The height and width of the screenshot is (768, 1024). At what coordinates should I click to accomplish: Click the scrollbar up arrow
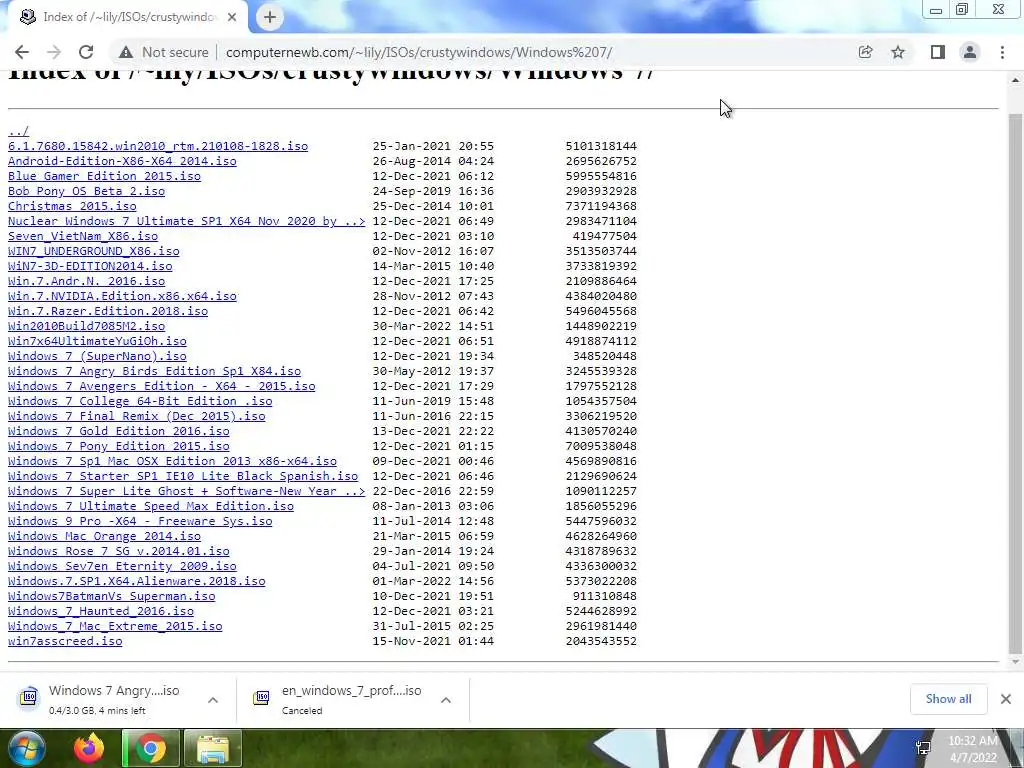point(1015,80)
